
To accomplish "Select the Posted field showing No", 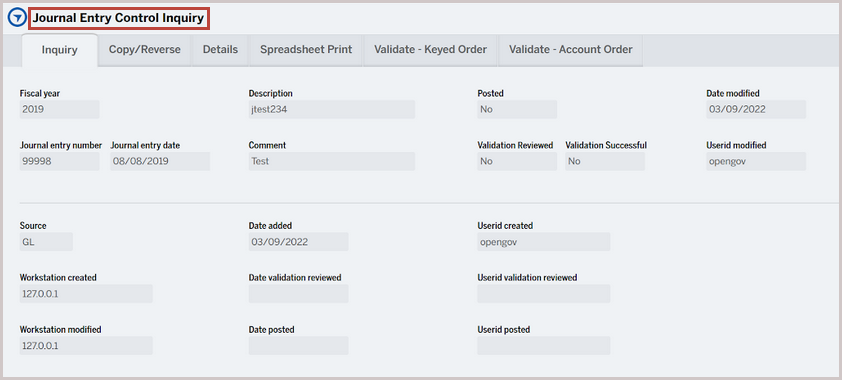I will click(x=517, y=109).
